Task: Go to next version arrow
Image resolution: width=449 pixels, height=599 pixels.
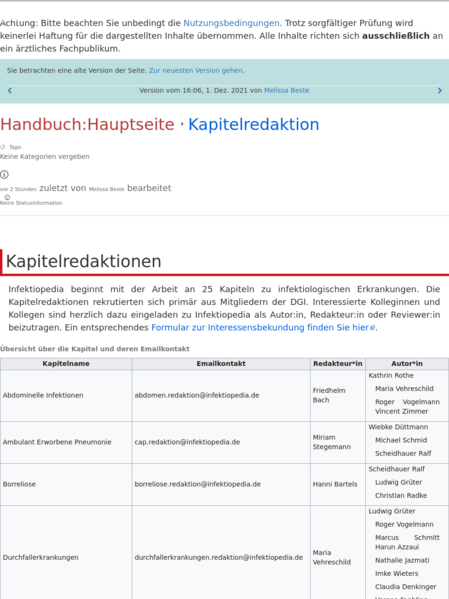Action: (x=439, y=91)
